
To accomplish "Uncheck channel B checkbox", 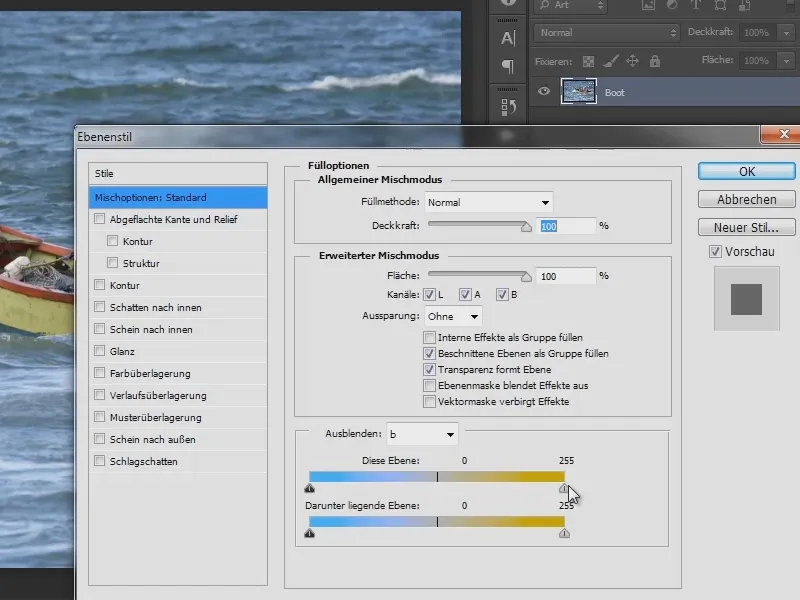I will click(x=503, y=294).
